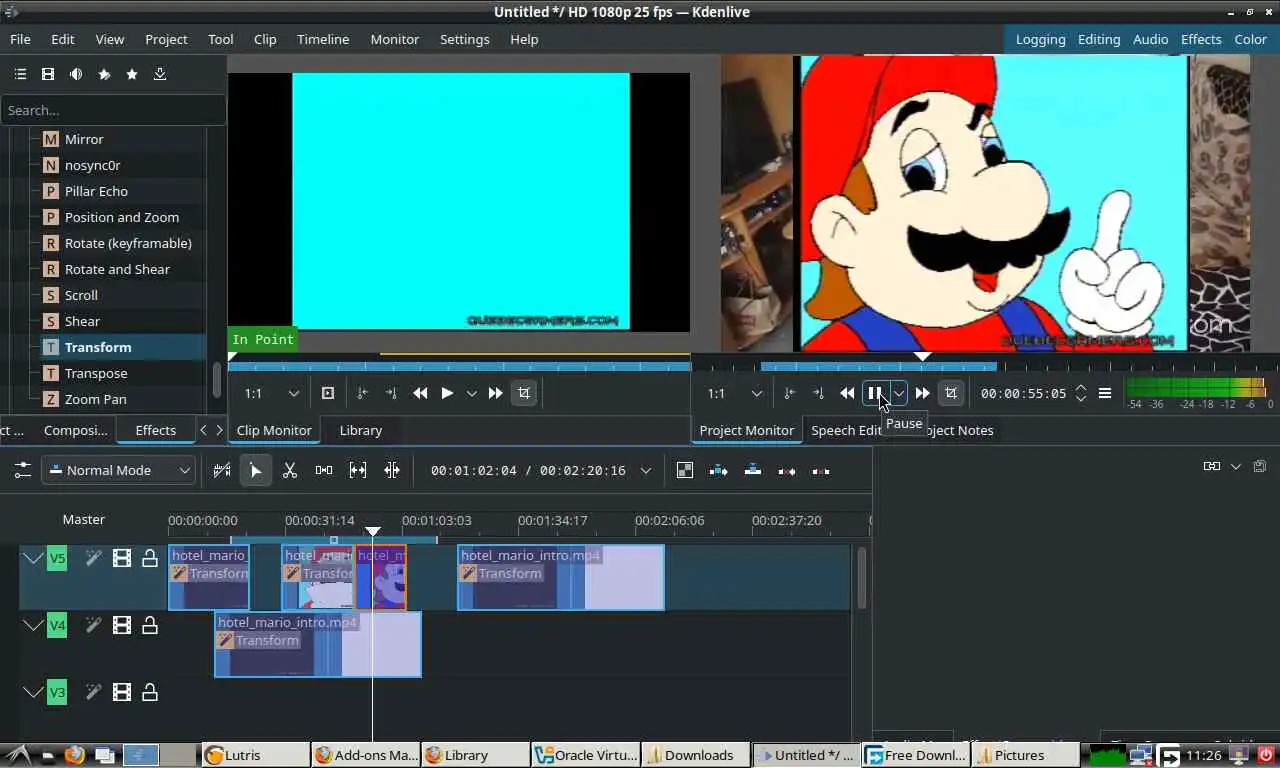Click the download new effects icon

(160, 74)
